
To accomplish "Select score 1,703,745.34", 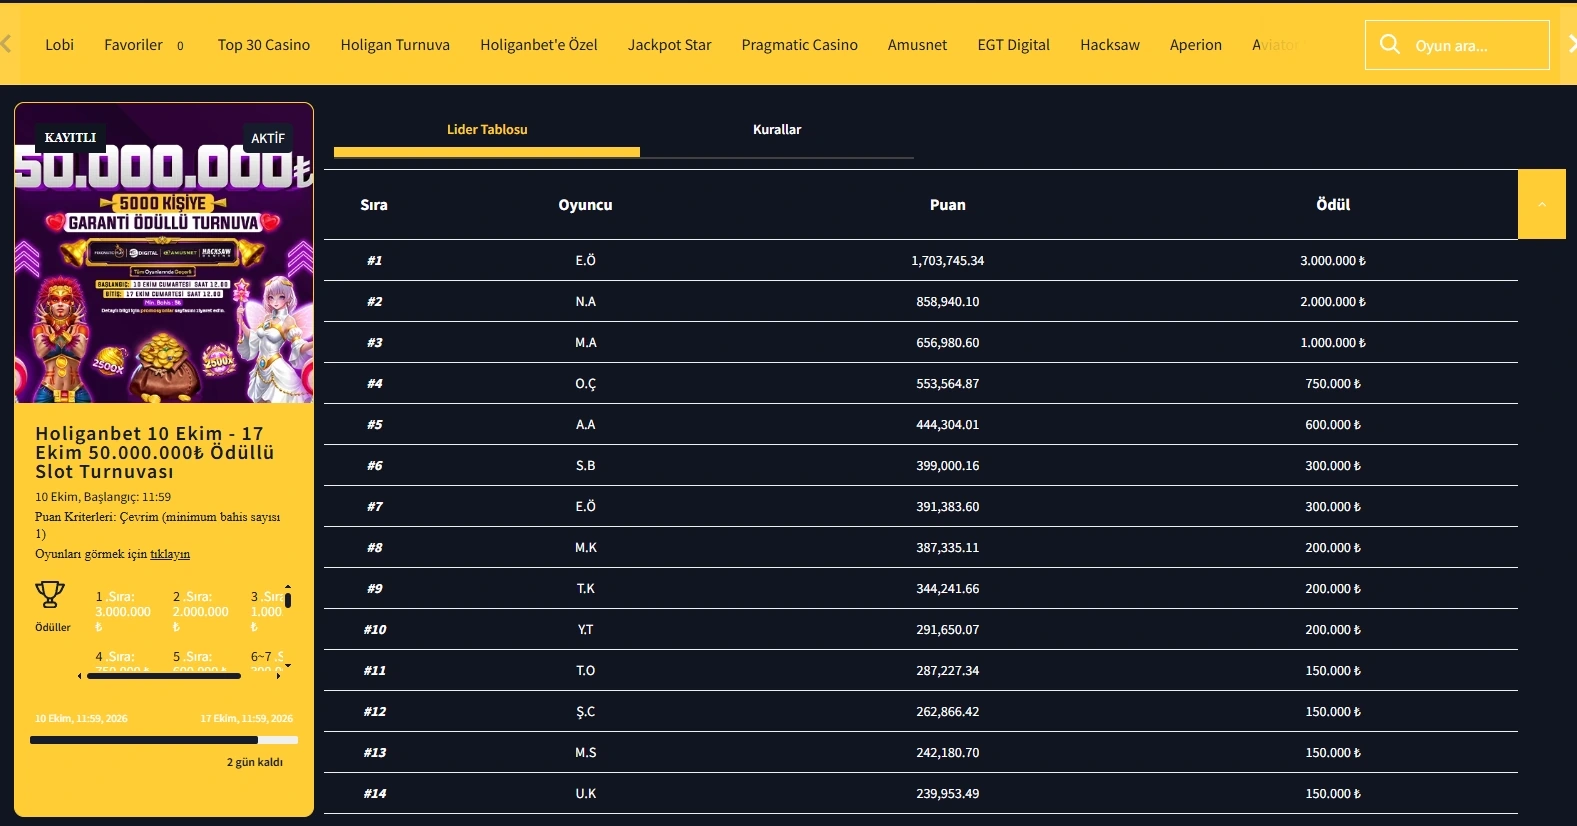I will coord(948,261).
